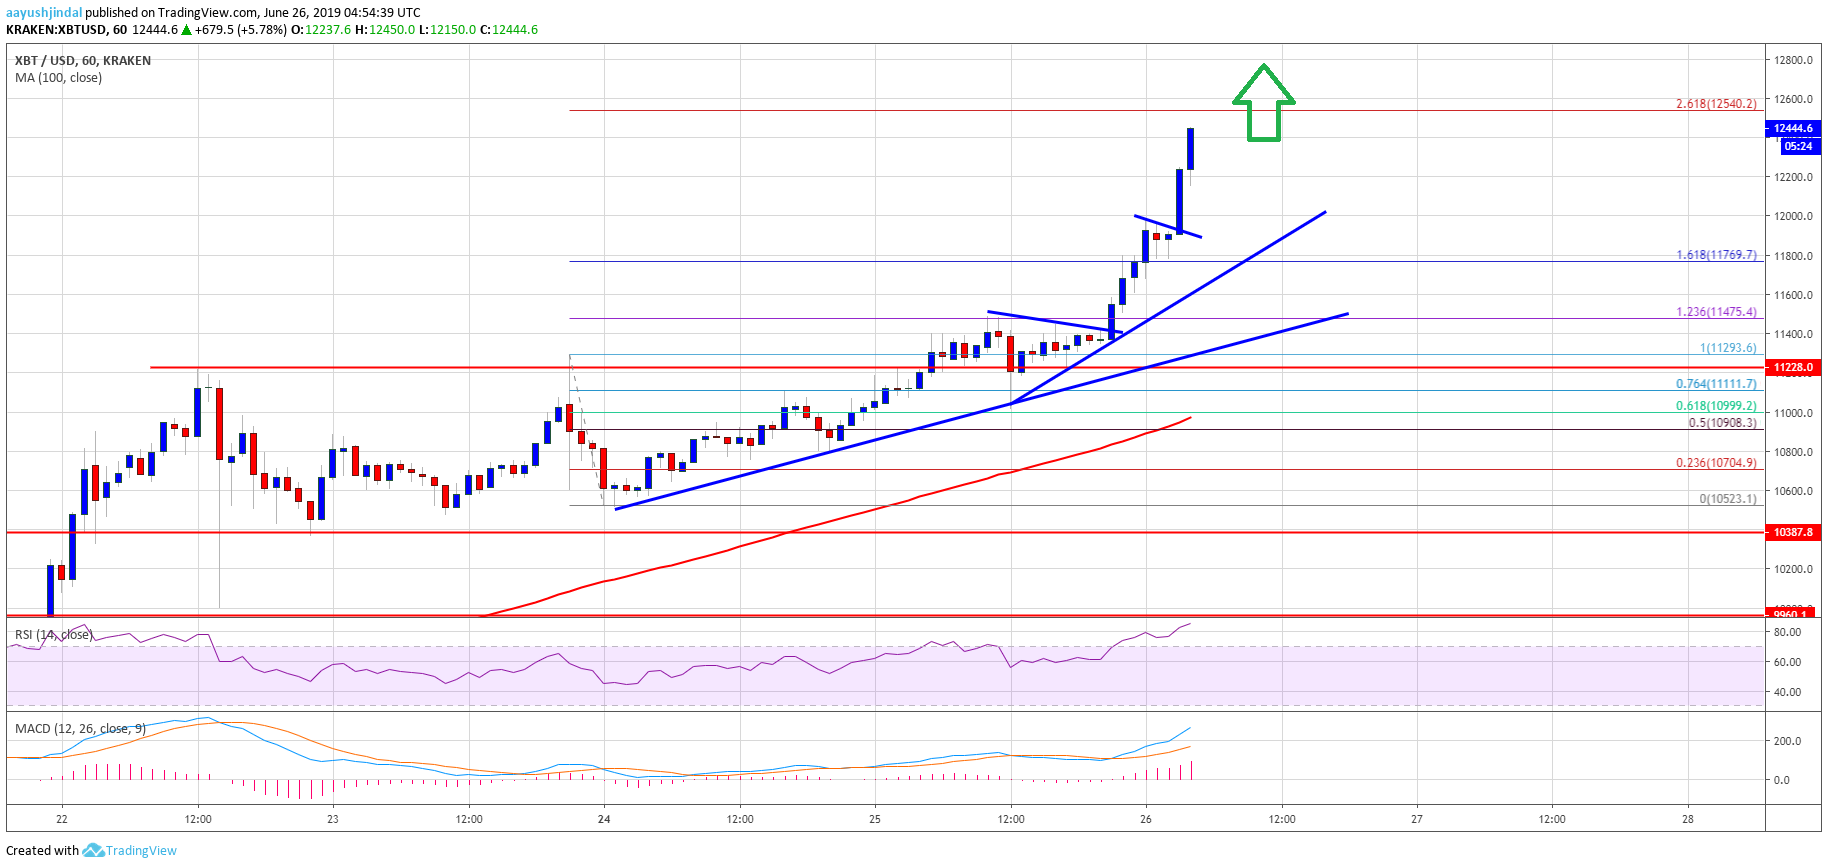Click the 0.236(10704.9) Fibonacci level label

pos(1716,463)
